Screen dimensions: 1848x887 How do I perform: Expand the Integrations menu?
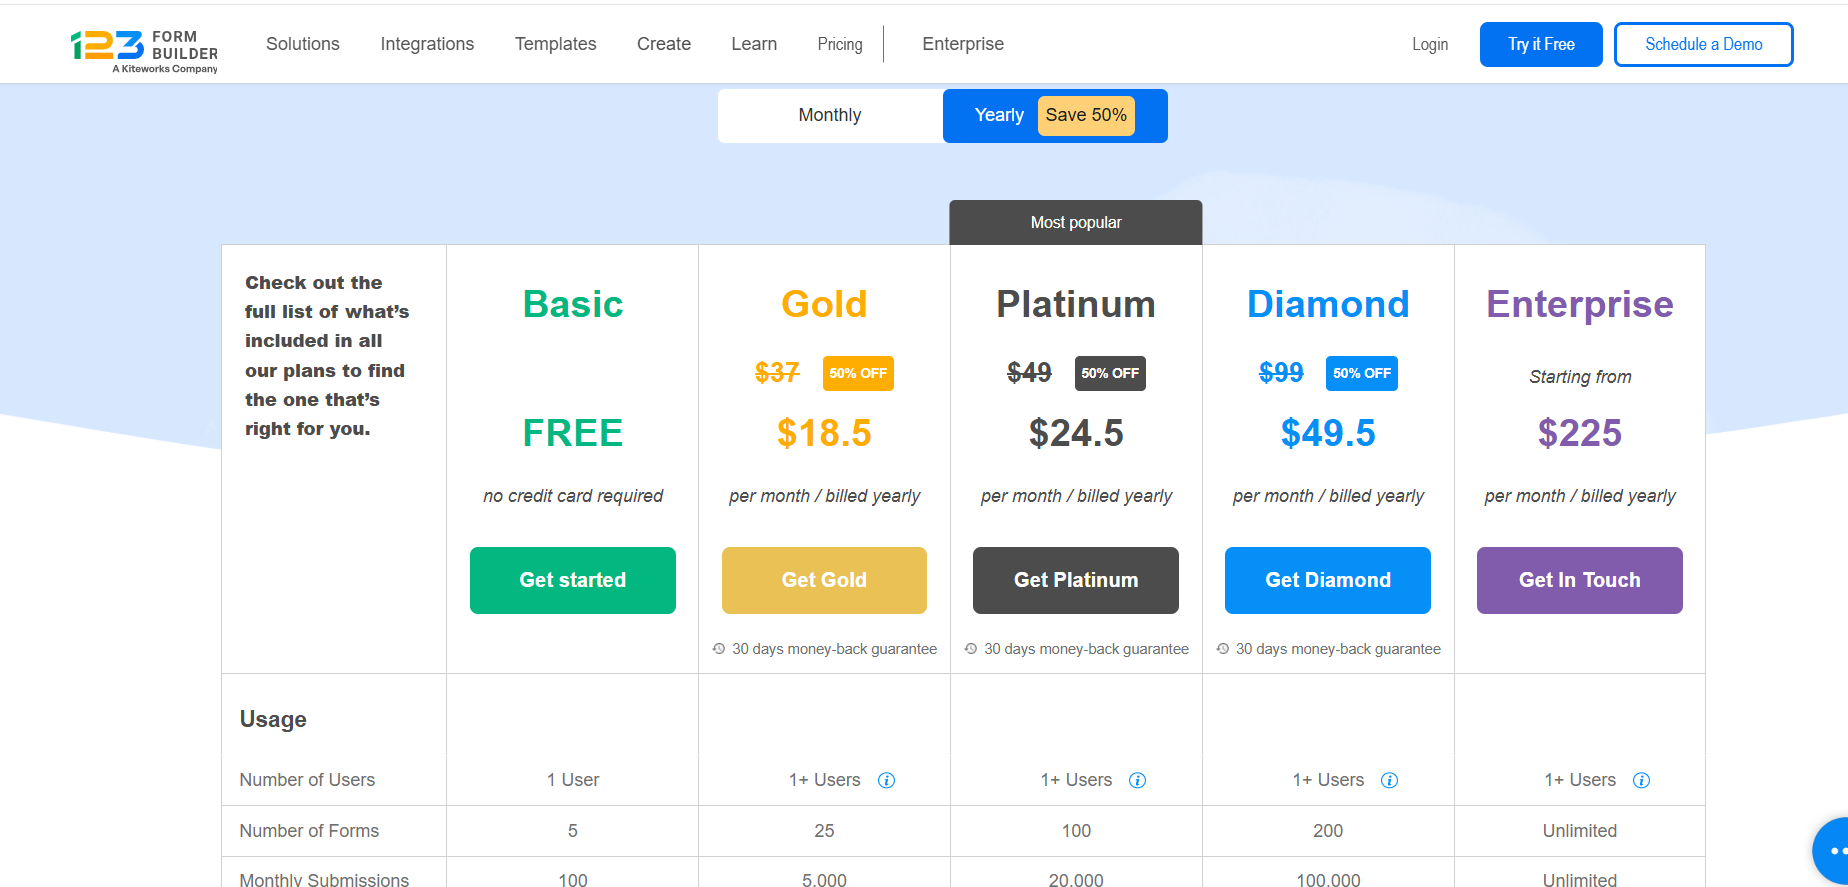pyautogui.click(x=427, y=44)
